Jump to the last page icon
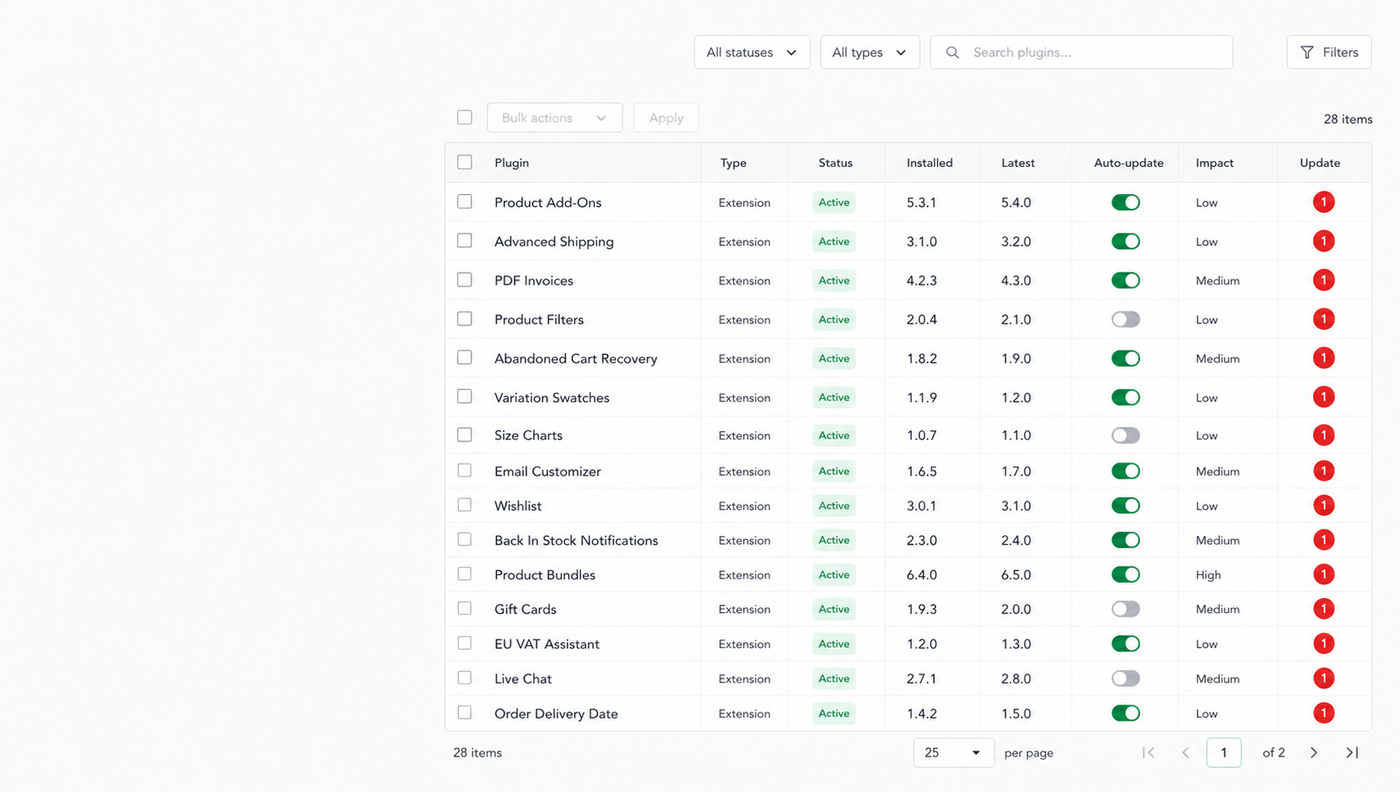This screenshot has width=1400, height=792. click(1352, 753)
